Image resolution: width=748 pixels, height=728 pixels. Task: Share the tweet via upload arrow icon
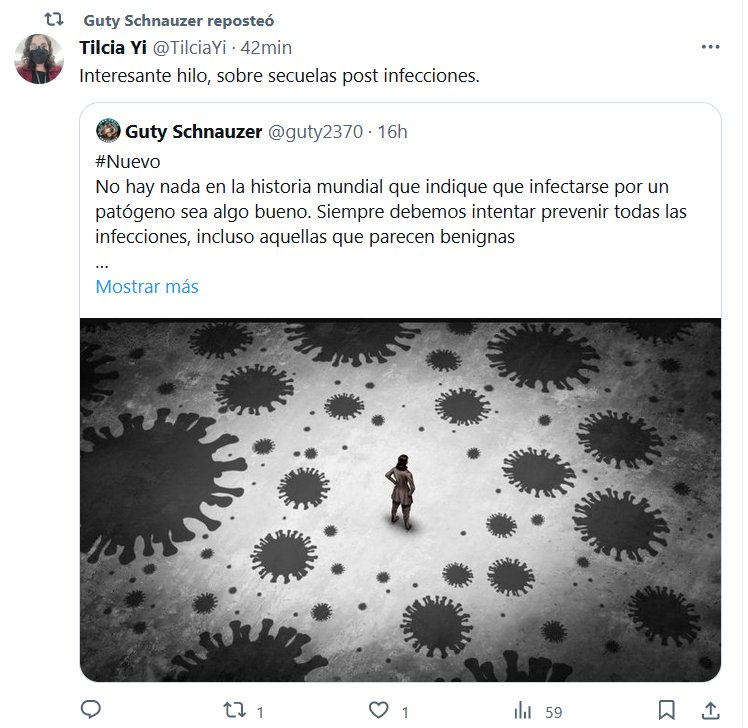click(710, 710)
